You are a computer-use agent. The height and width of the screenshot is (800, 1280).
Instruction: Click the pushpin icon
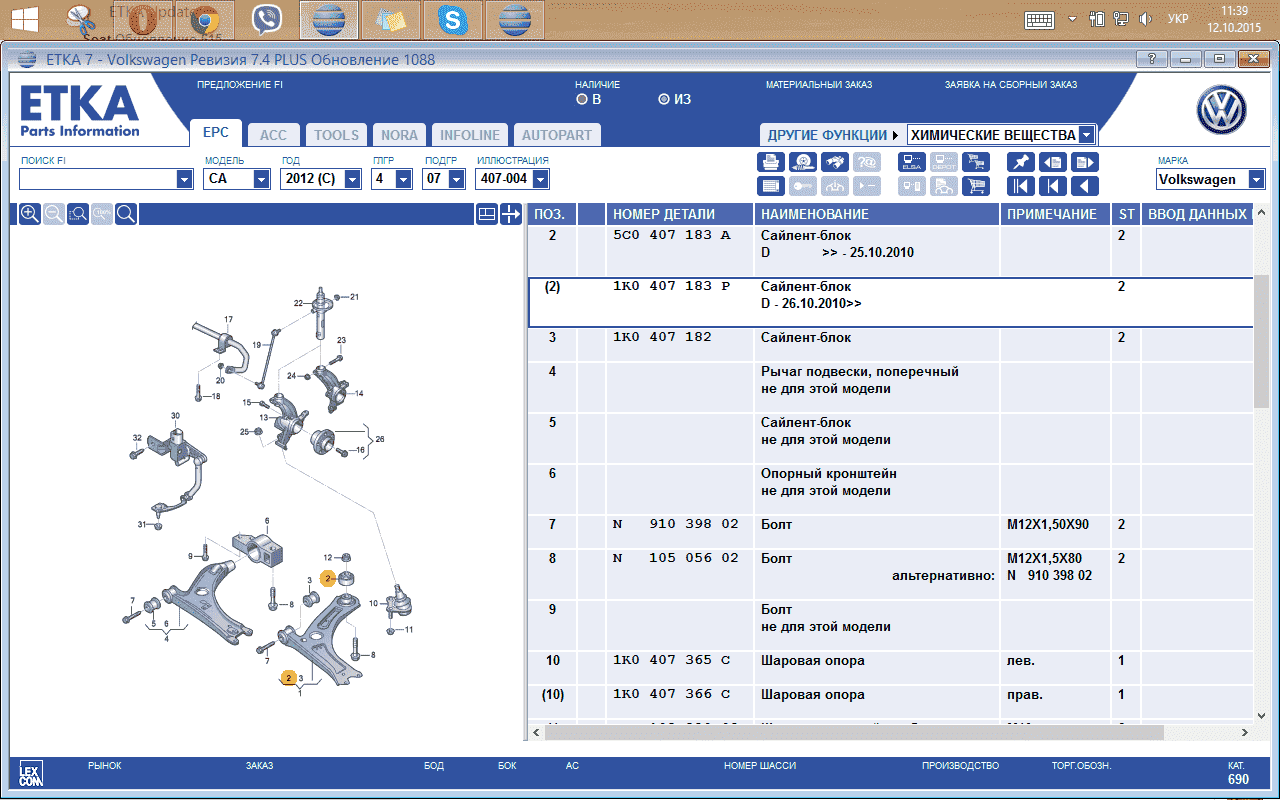coord(1020,163)
